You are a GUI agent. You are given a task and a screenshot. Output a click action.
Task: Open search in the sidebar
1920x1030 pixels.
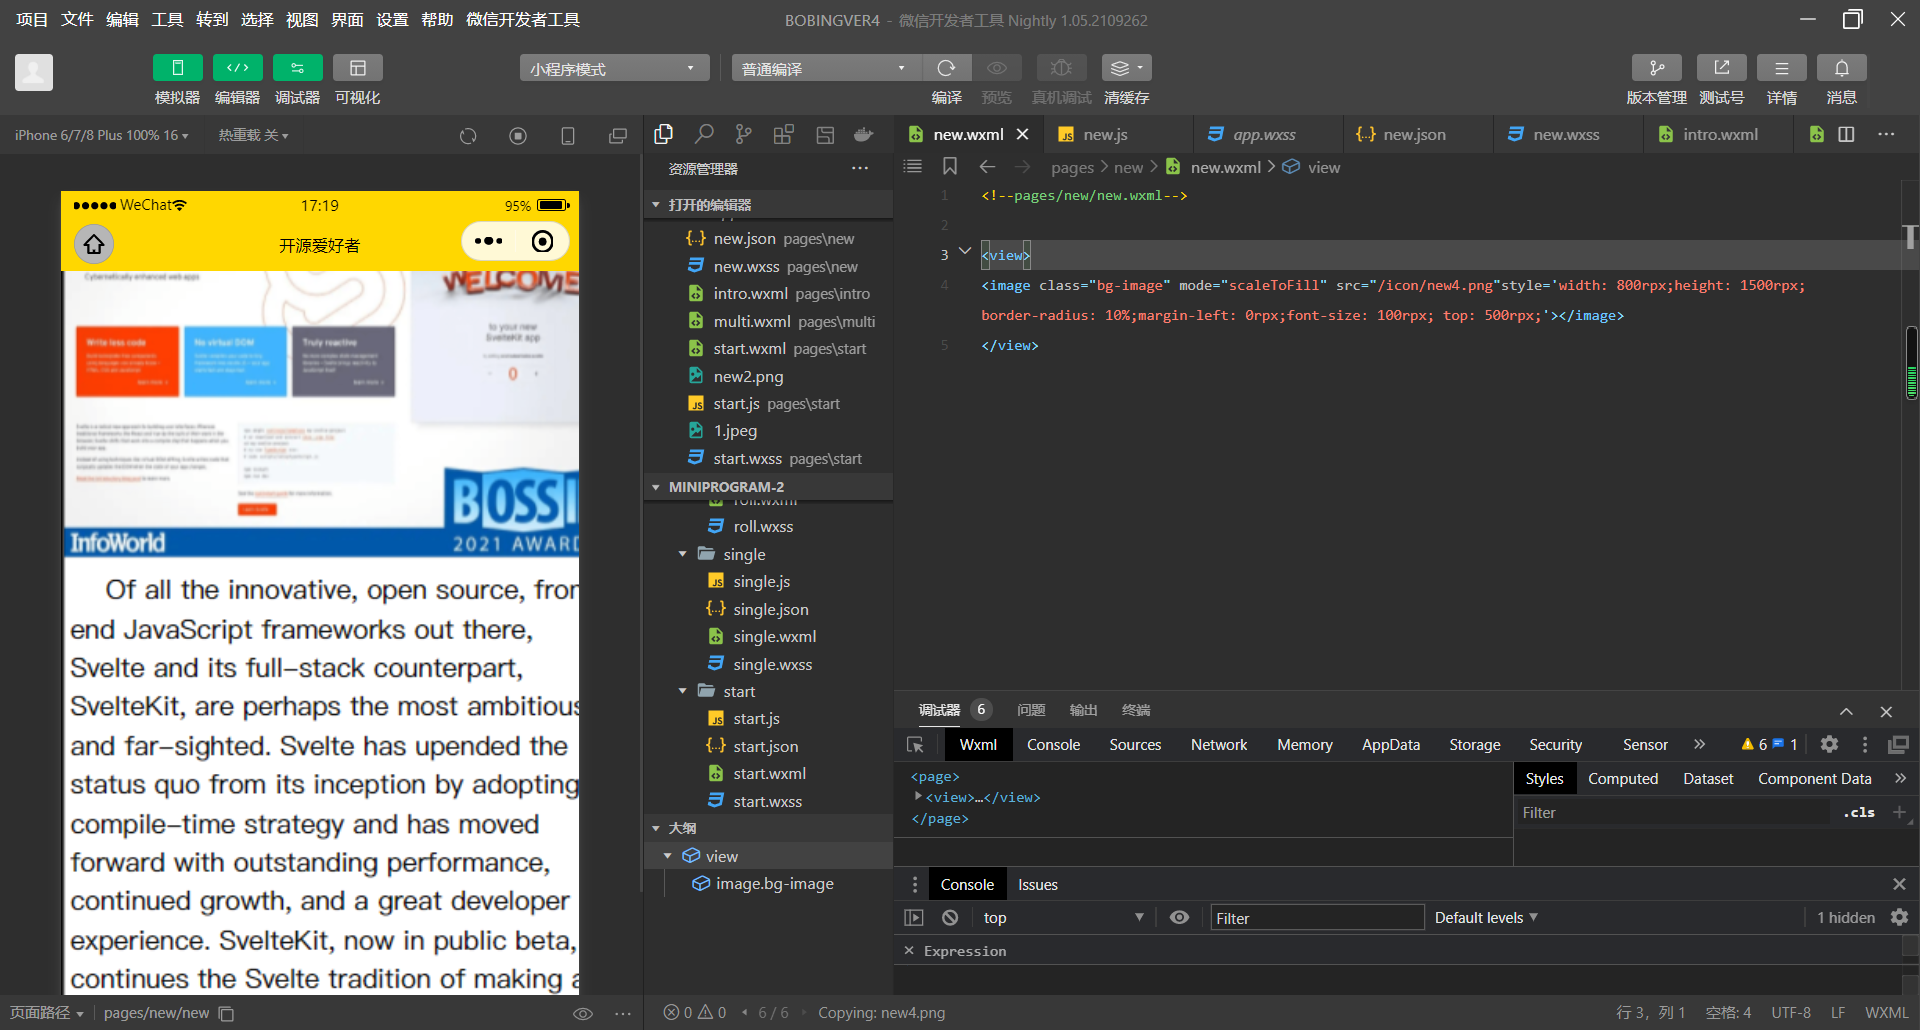[704, 134]
